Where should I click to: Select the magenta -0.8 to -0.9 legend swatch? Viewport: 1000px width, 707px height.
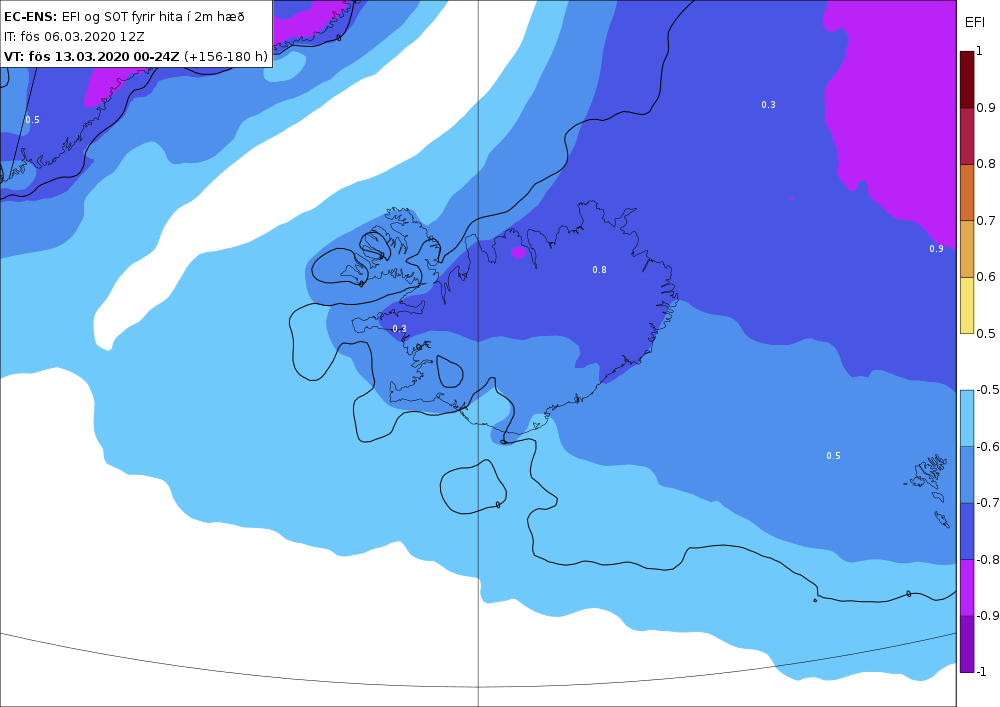967,587
